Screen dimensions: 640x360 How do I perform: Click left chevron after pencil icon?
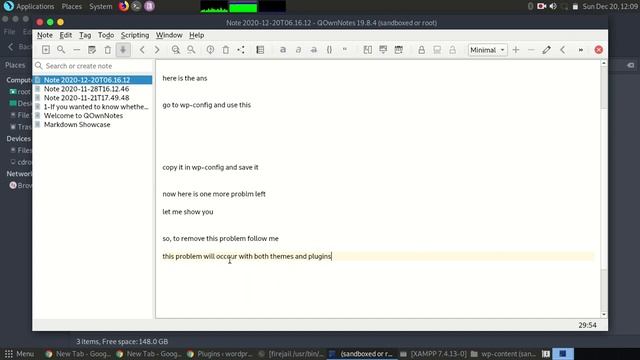coord(562,50)
